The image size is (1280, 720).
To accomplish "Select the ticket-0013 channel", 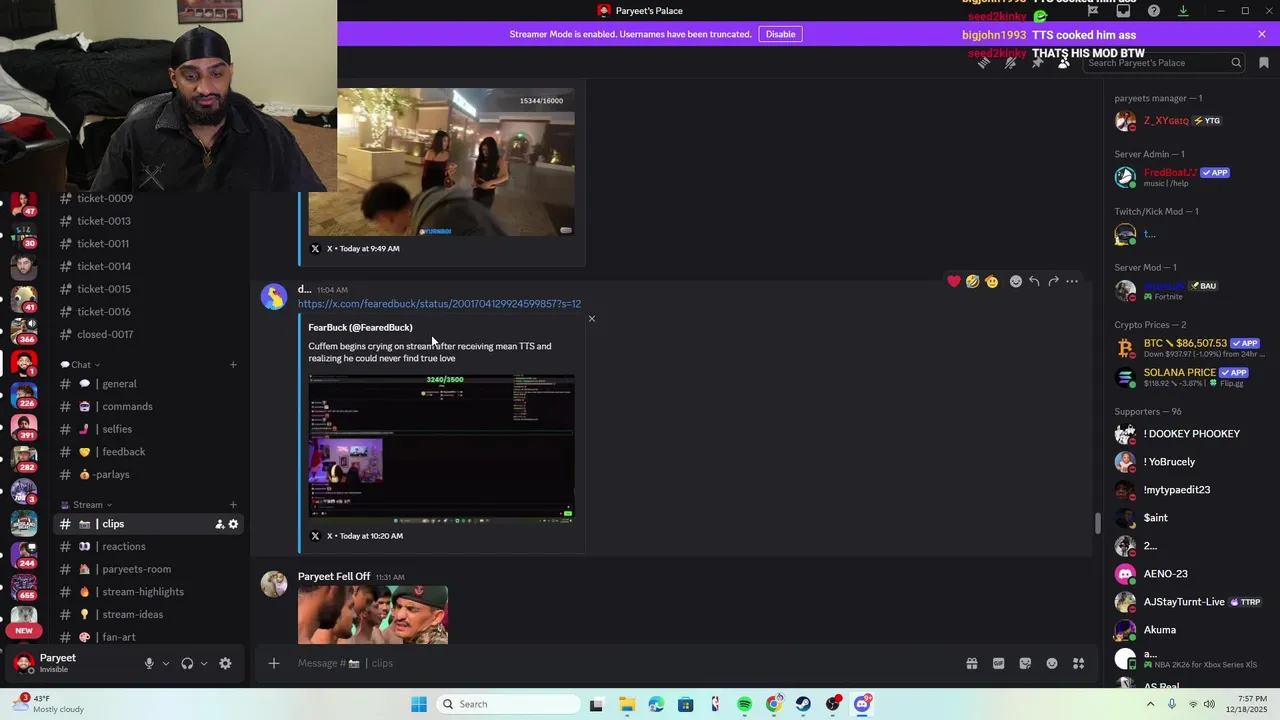I will point(148,221).
